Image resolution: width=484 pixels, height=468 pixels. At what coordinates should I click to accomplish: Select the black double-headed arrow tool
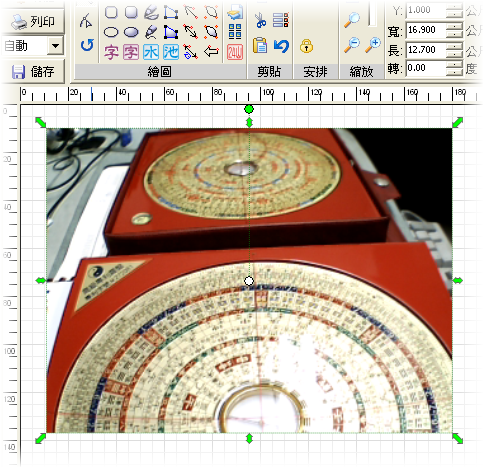coord(191,32)
